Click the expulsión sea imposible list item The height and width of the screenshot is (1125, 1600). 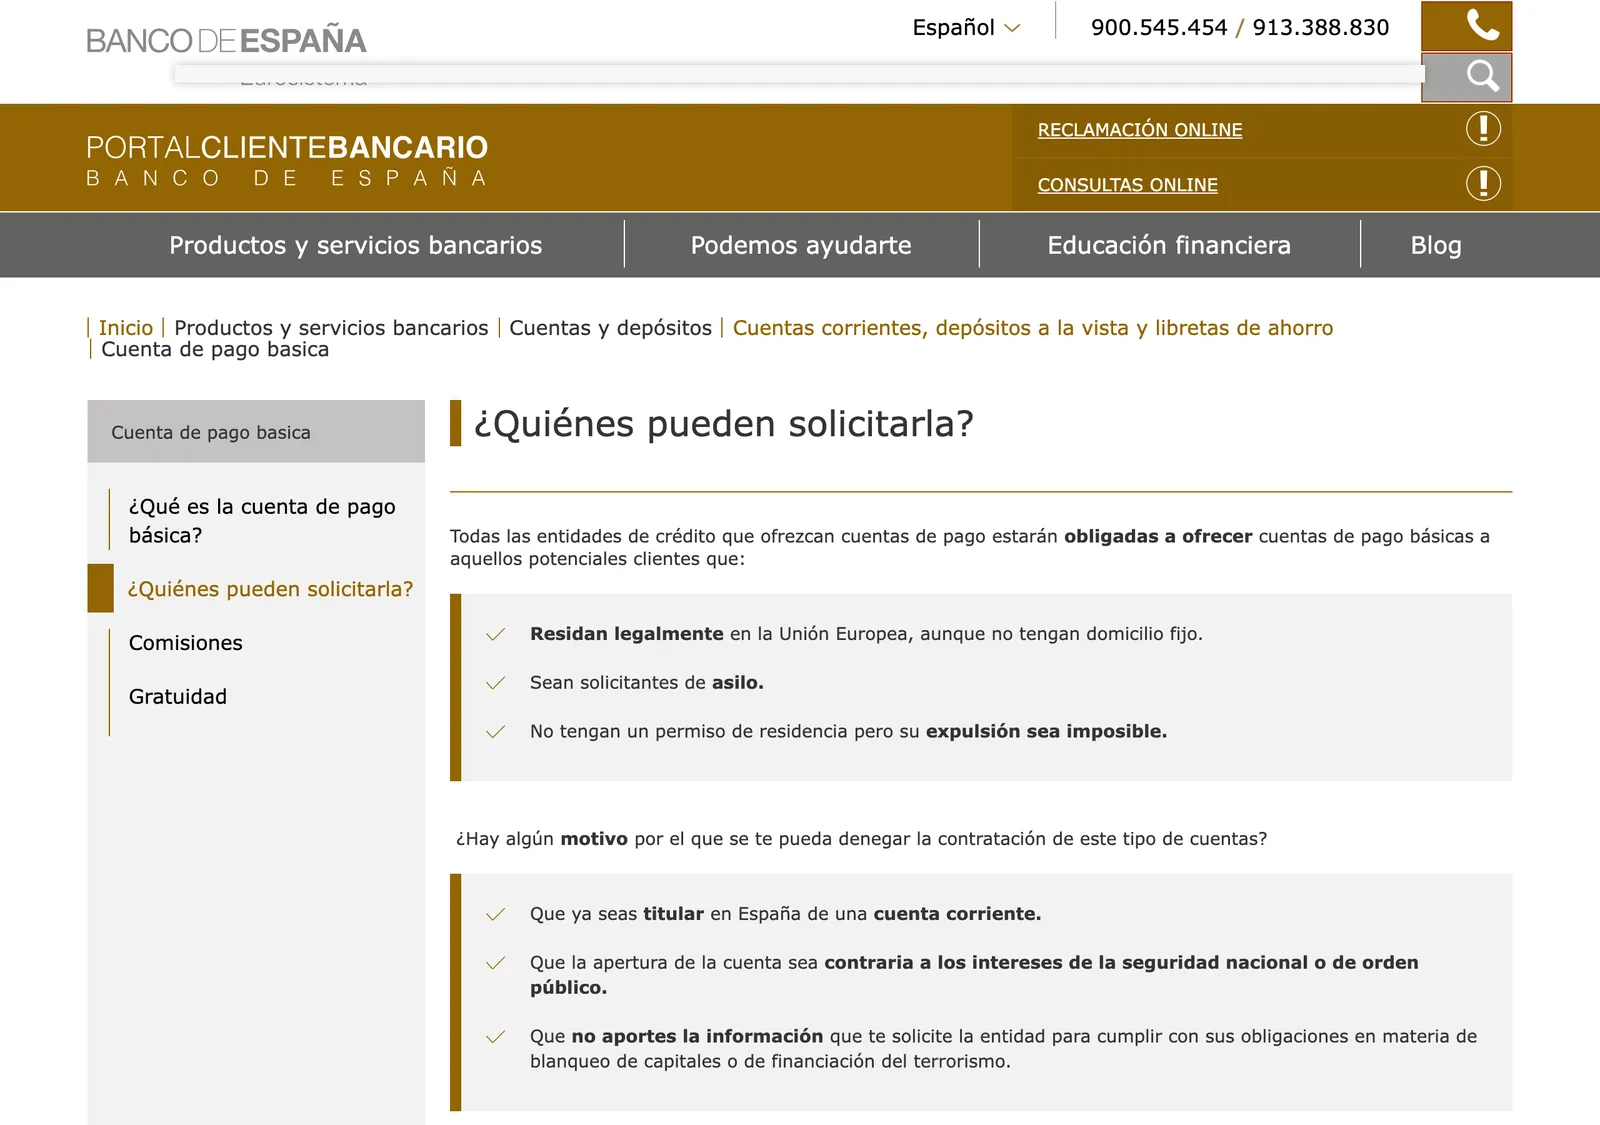click(848, 732)
